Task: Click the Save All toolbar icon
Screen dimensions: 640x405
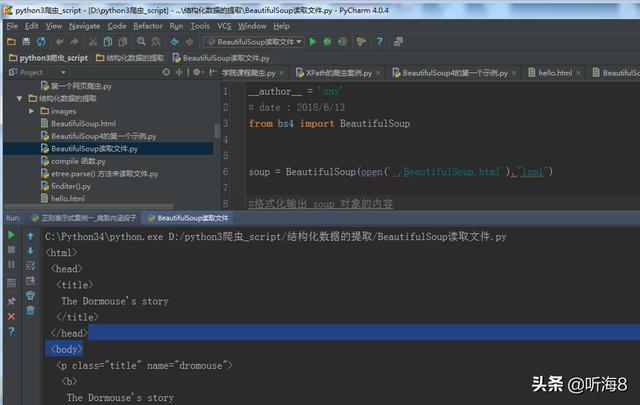Action: [x=26, y=42]
